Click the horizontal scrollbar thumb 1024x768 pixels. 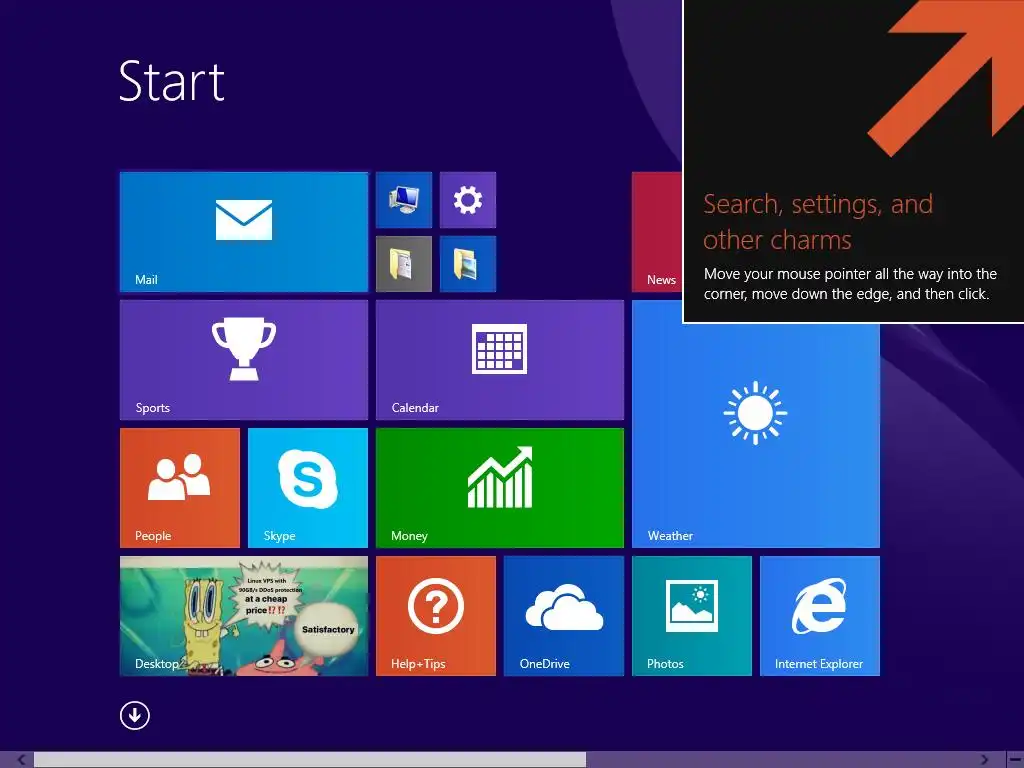[310, 760]
